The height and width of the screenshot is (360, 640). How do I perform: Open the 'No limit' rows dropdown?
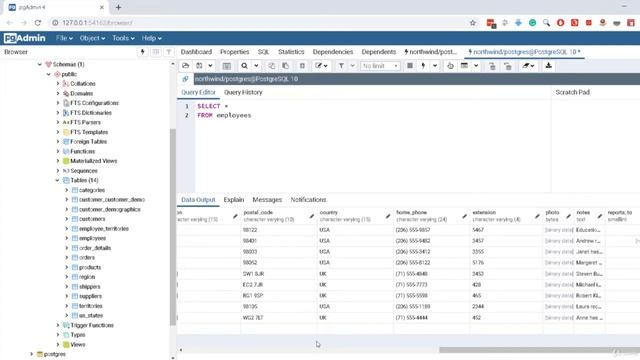pyautogui.click(x=380, y=66)
